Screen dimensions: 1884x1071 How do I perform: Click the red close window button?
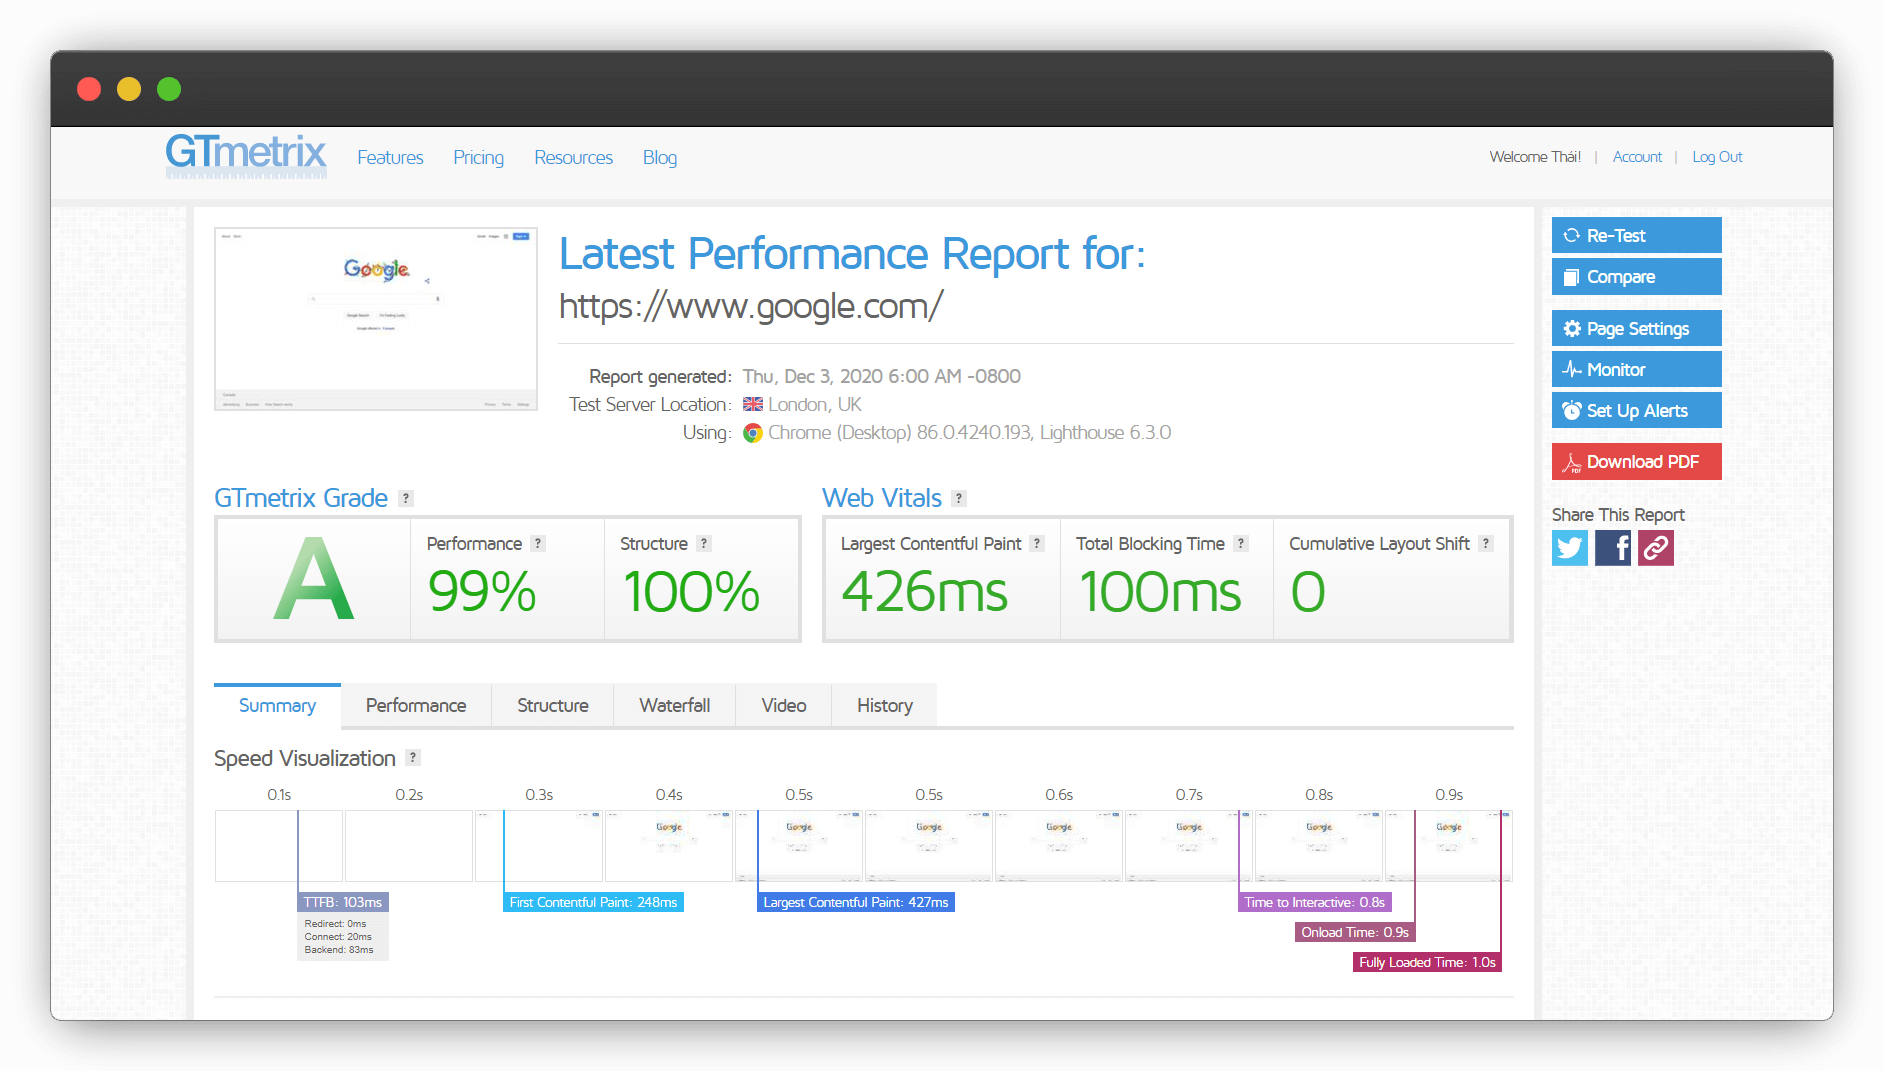(89, 89)
